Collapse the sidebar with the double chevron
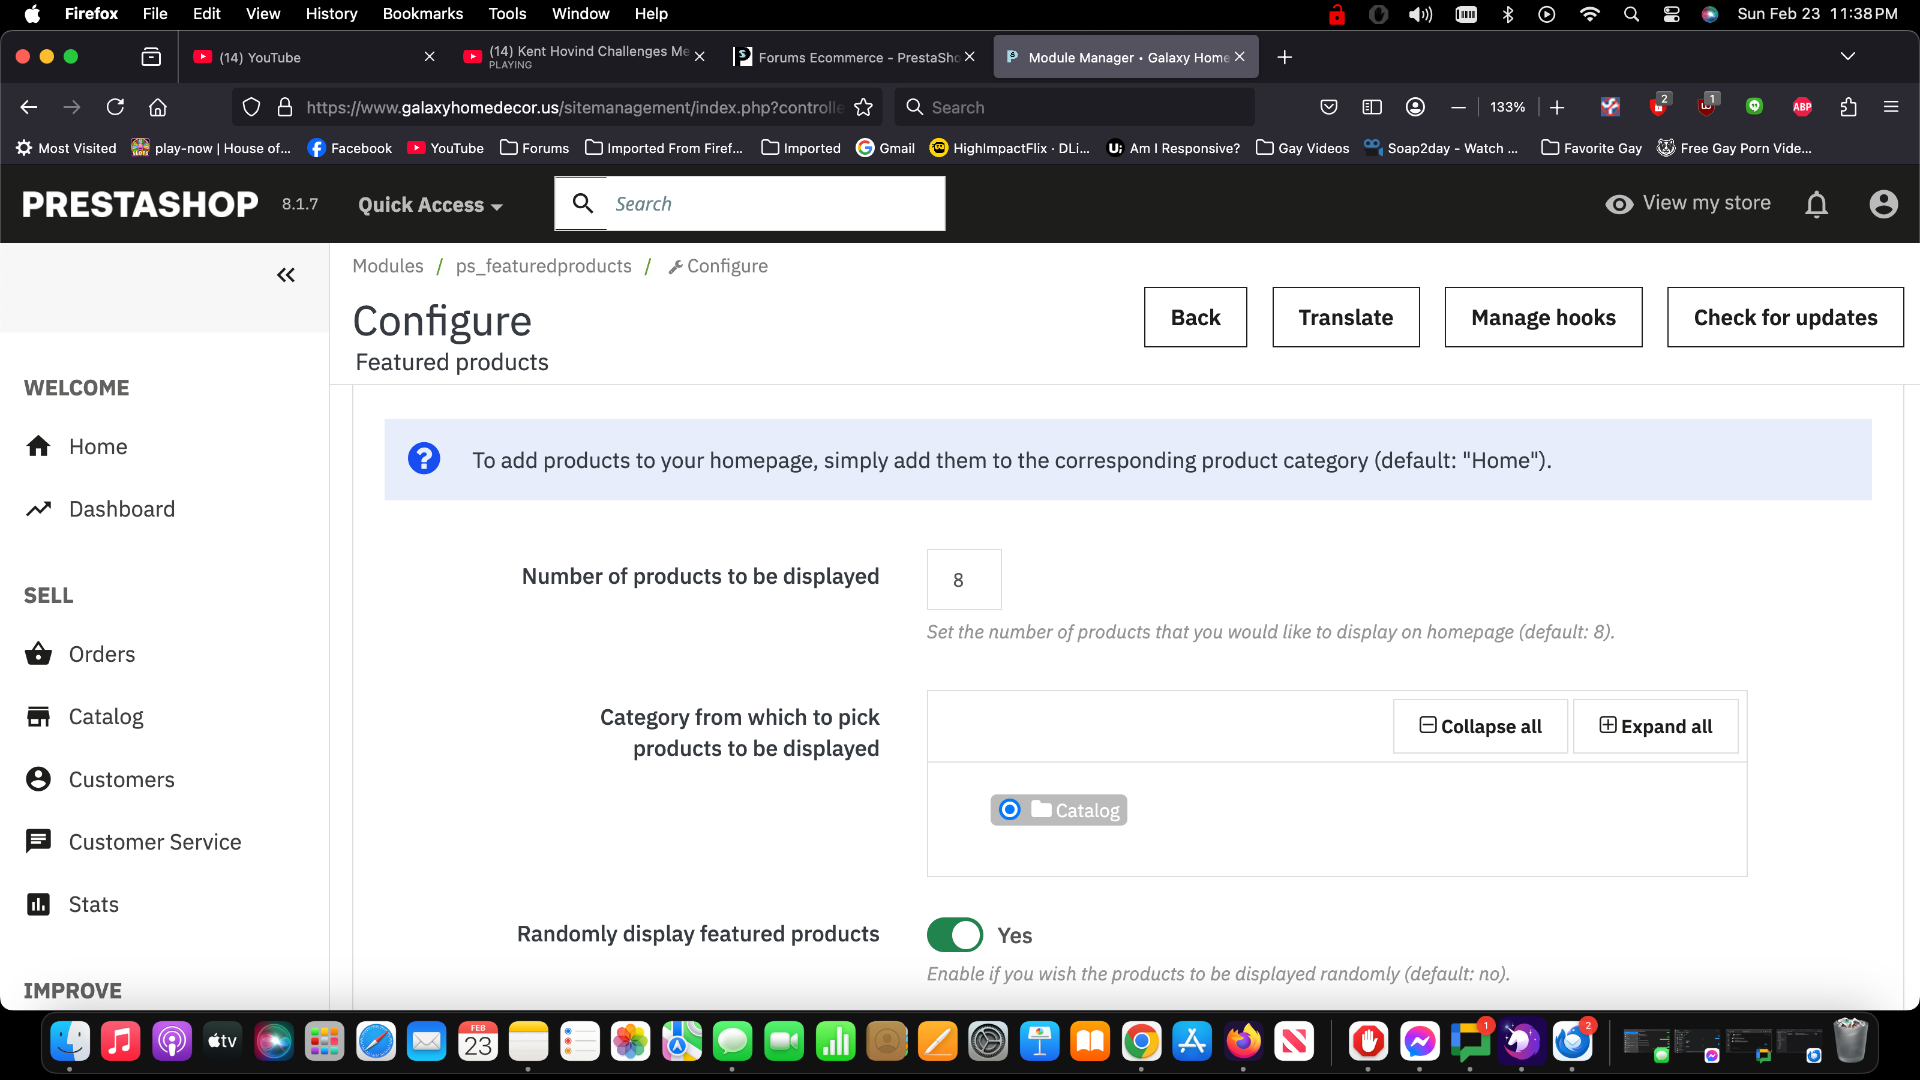The height and width of the screenshot is (1080, 1920). click(x=286, y=275)
